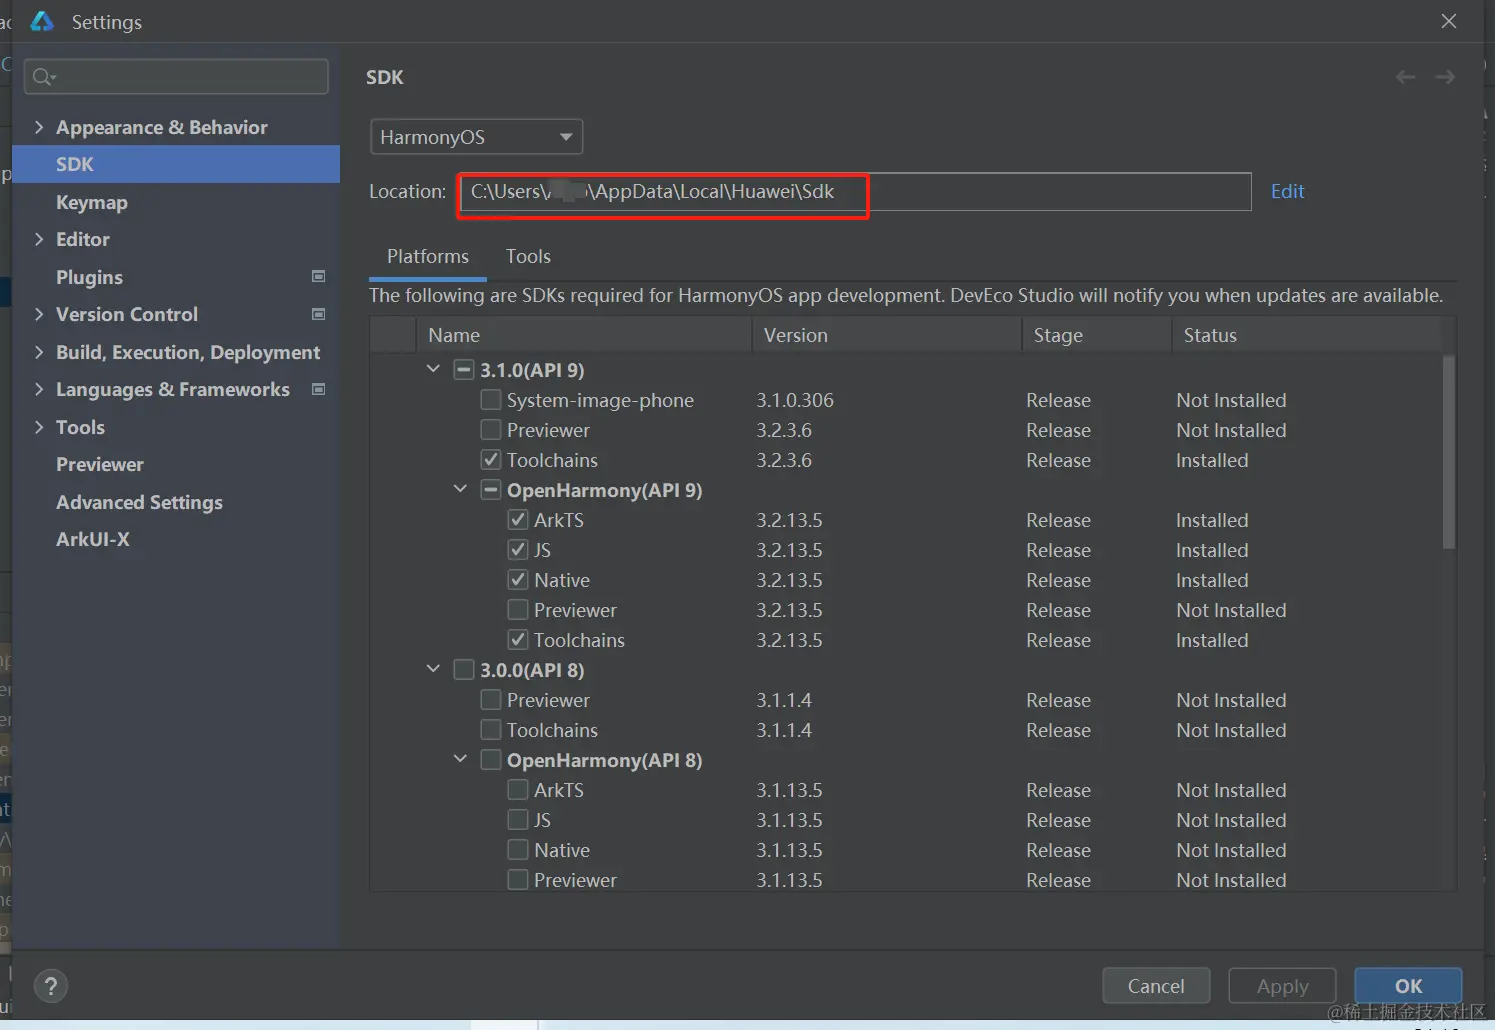Screen dimensions: 1495x1030
Task: Confirm settings with the OK button
Action: (x=1408, y=986)
